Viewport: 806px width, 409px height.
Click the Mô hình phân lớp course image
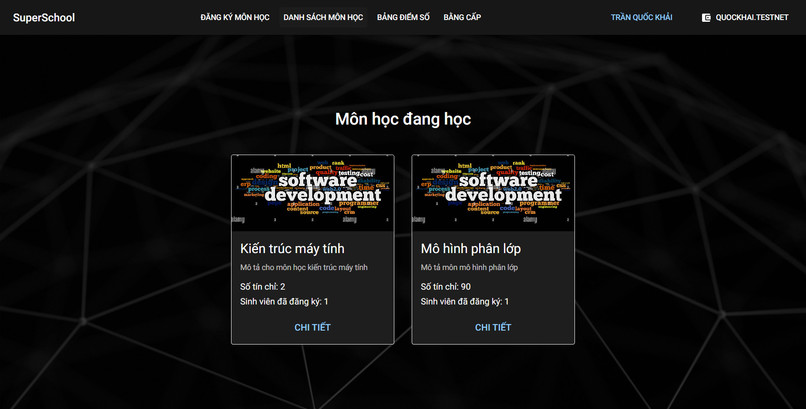(493, 193)
